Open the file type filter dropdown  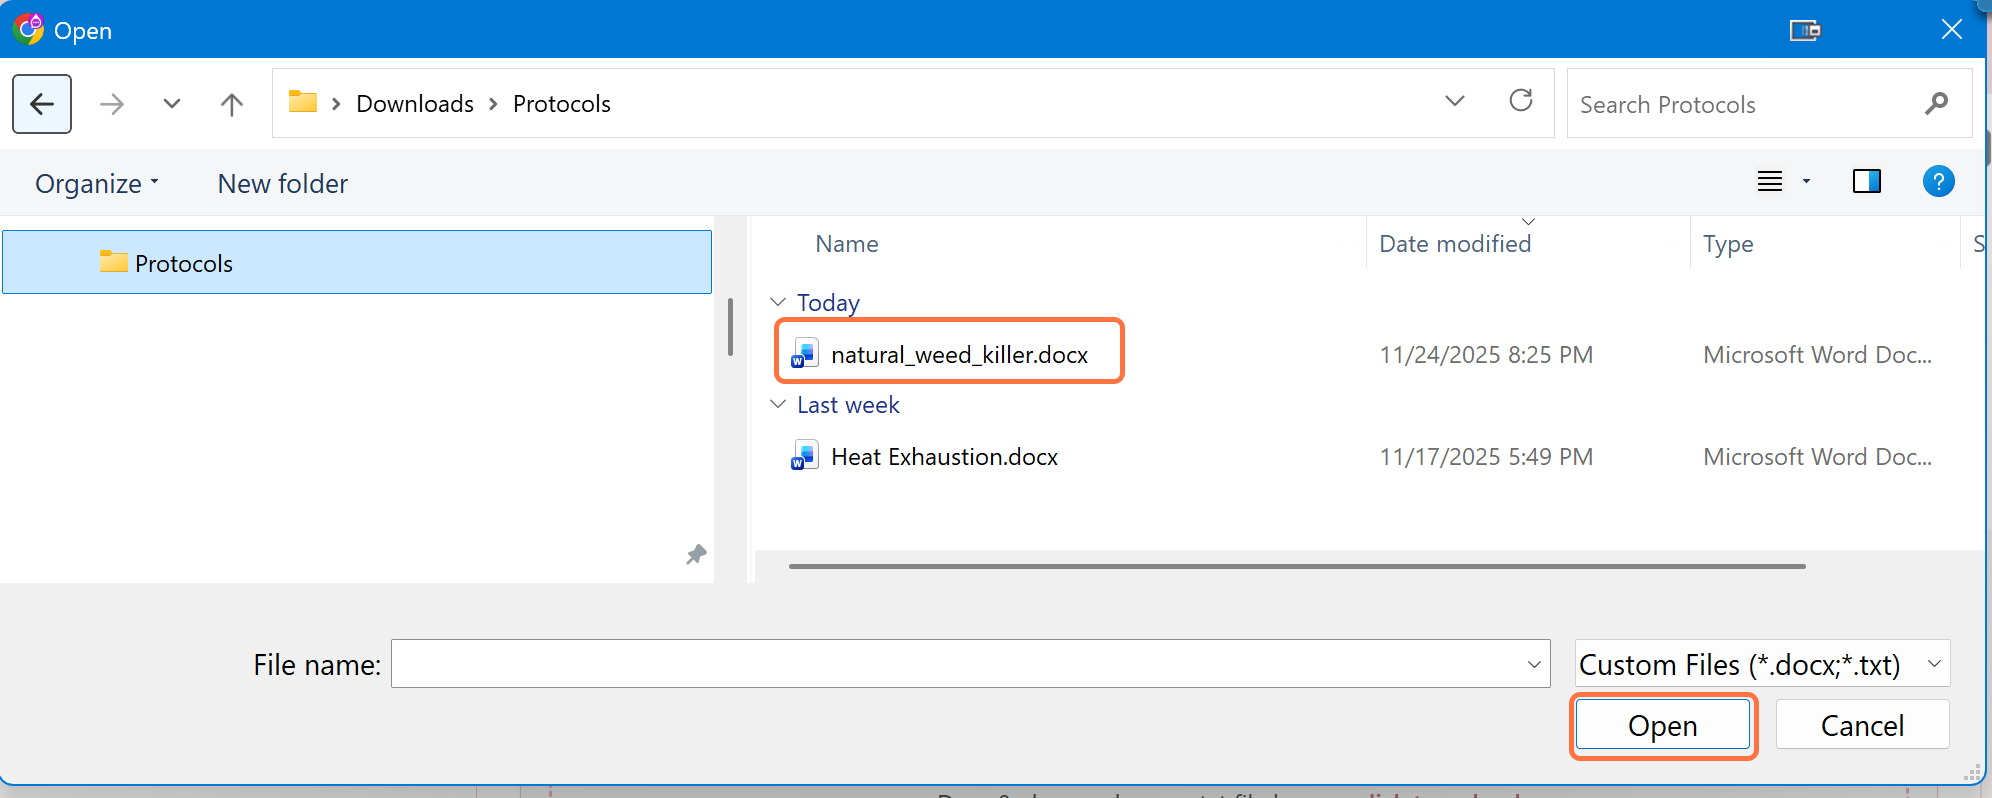tap(1761, 664)
